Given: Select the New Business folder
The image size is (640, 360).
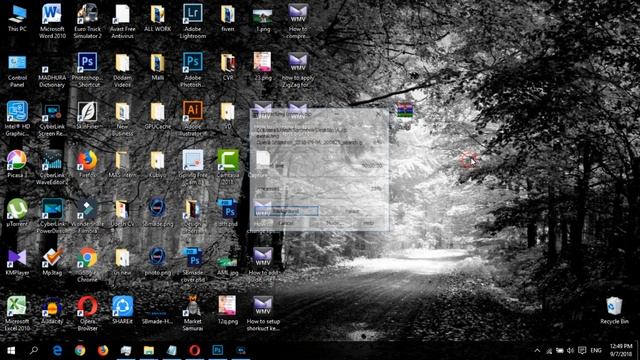Looking at the screenshot, I should pyautogui.click(x=122, y=119).
